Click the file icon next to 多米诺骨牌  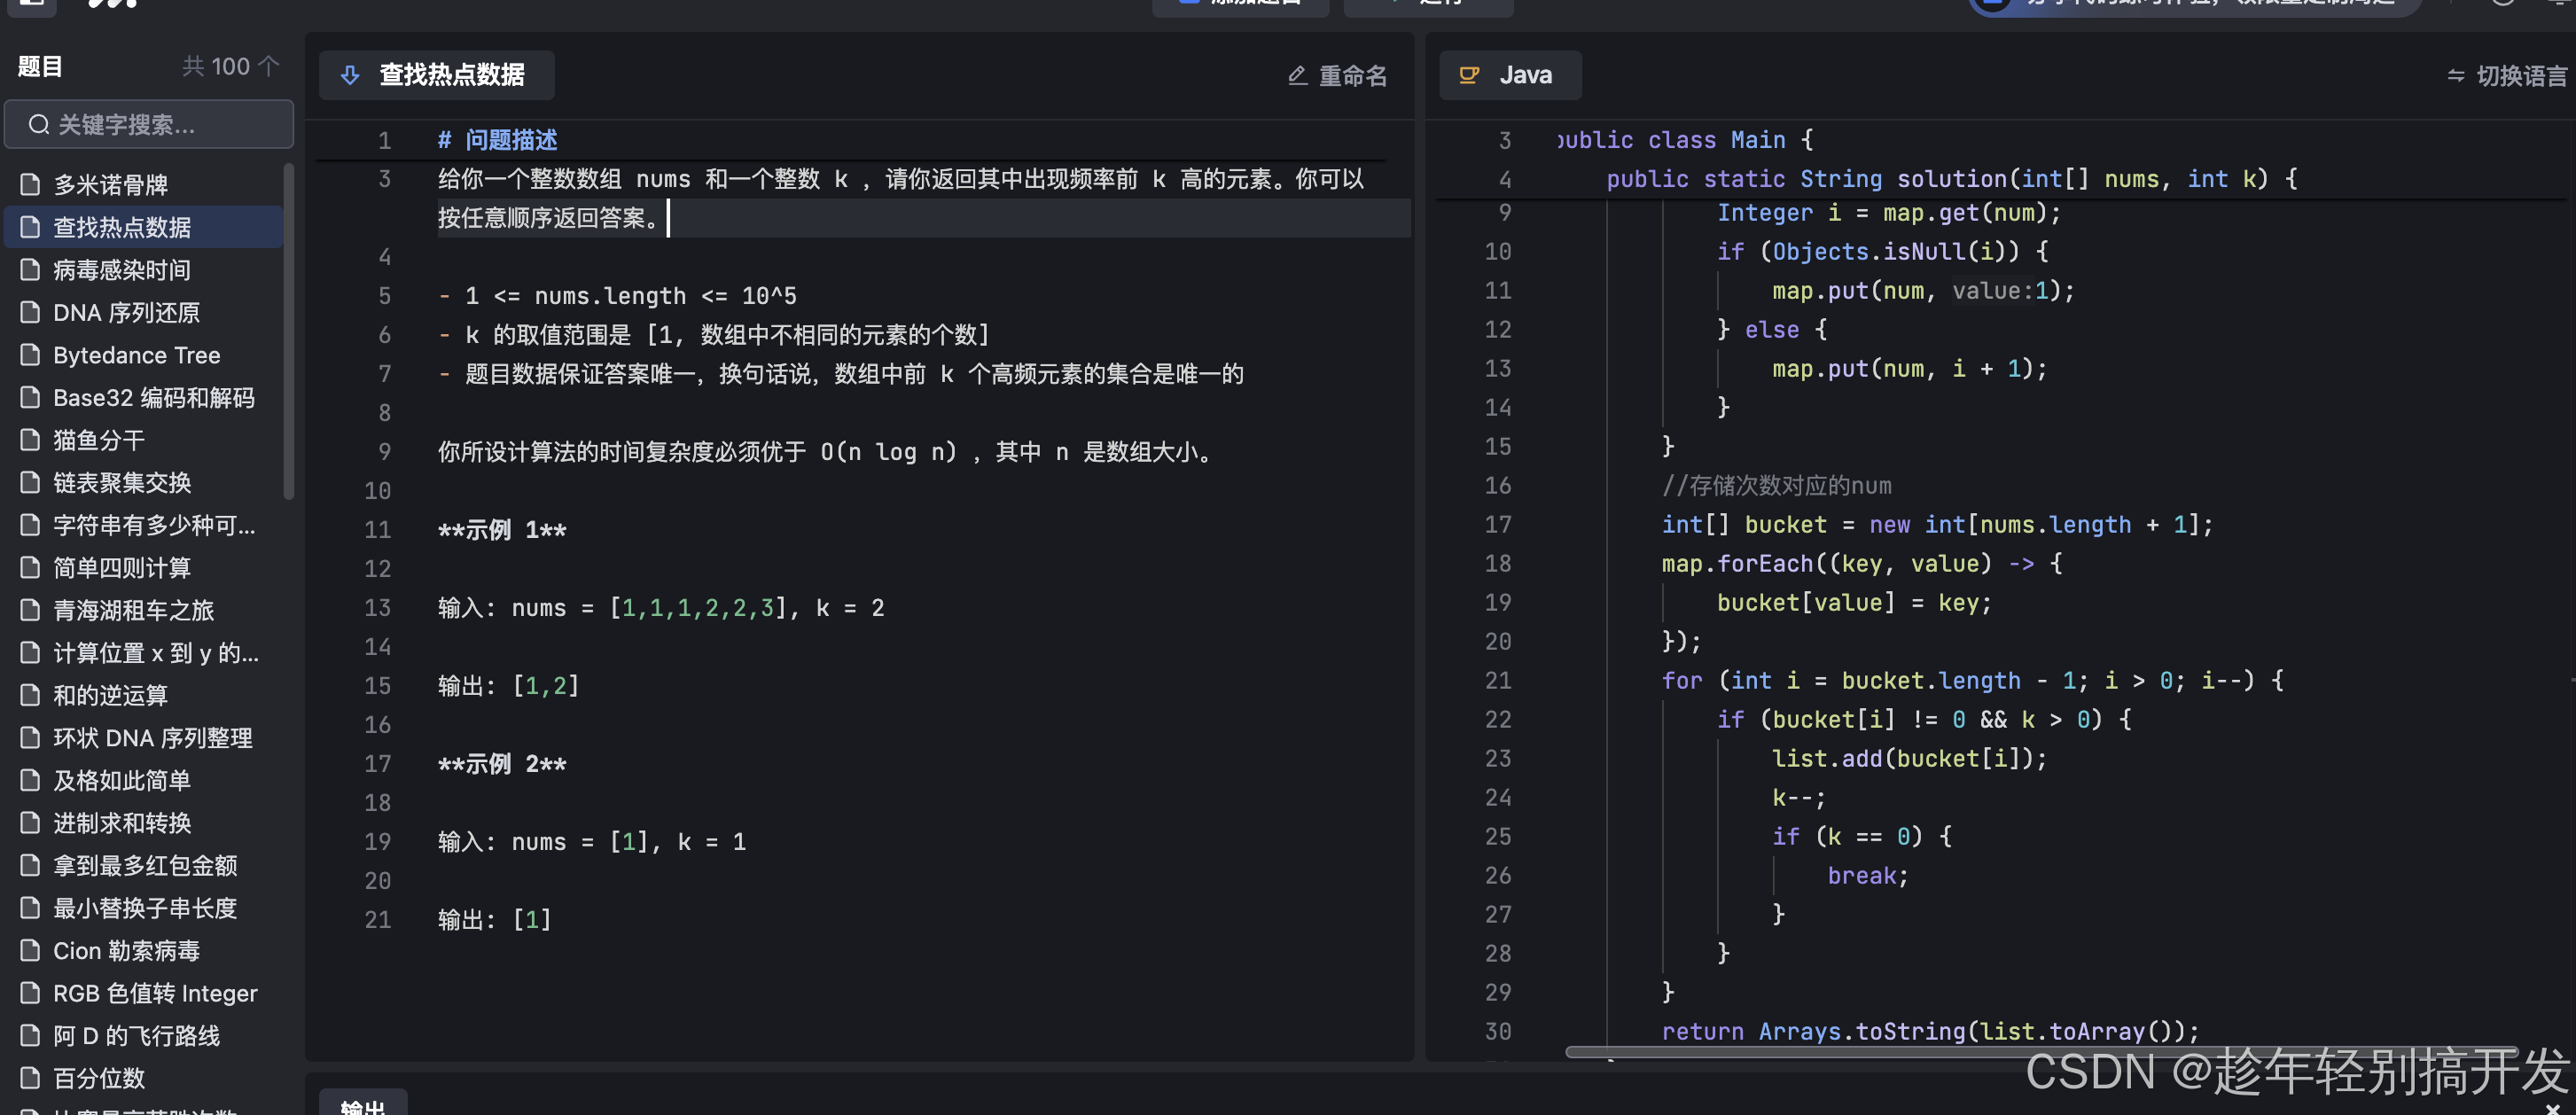(x=30, y=185)
